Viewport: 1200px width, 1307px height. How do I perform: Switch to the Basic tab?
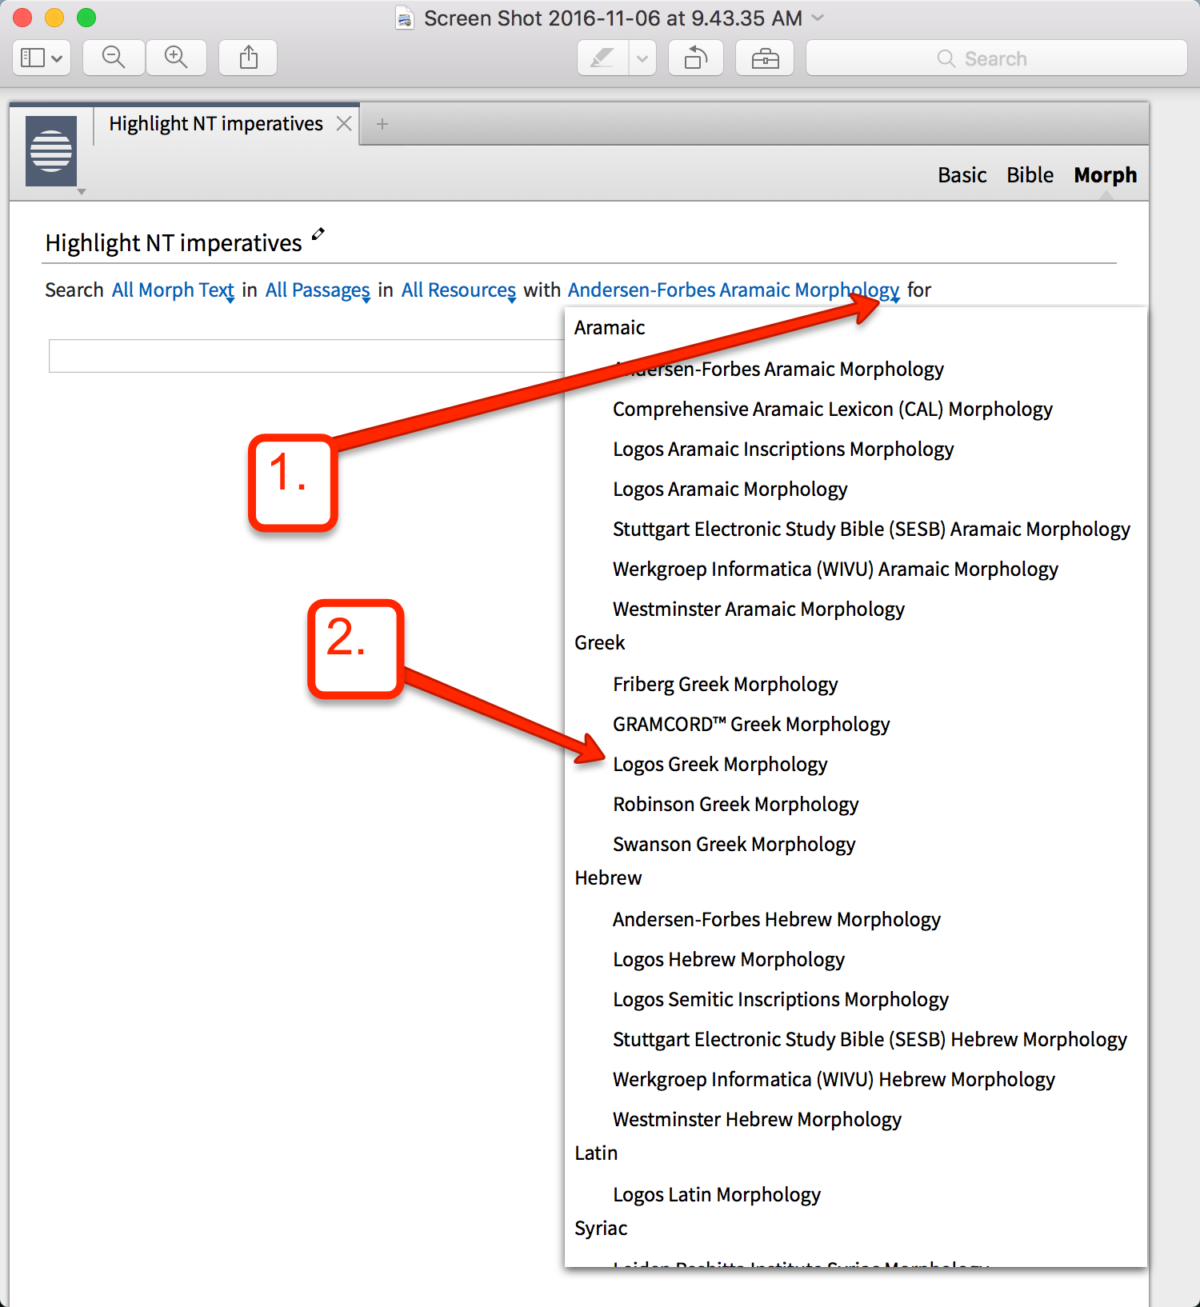click(961, 174)
